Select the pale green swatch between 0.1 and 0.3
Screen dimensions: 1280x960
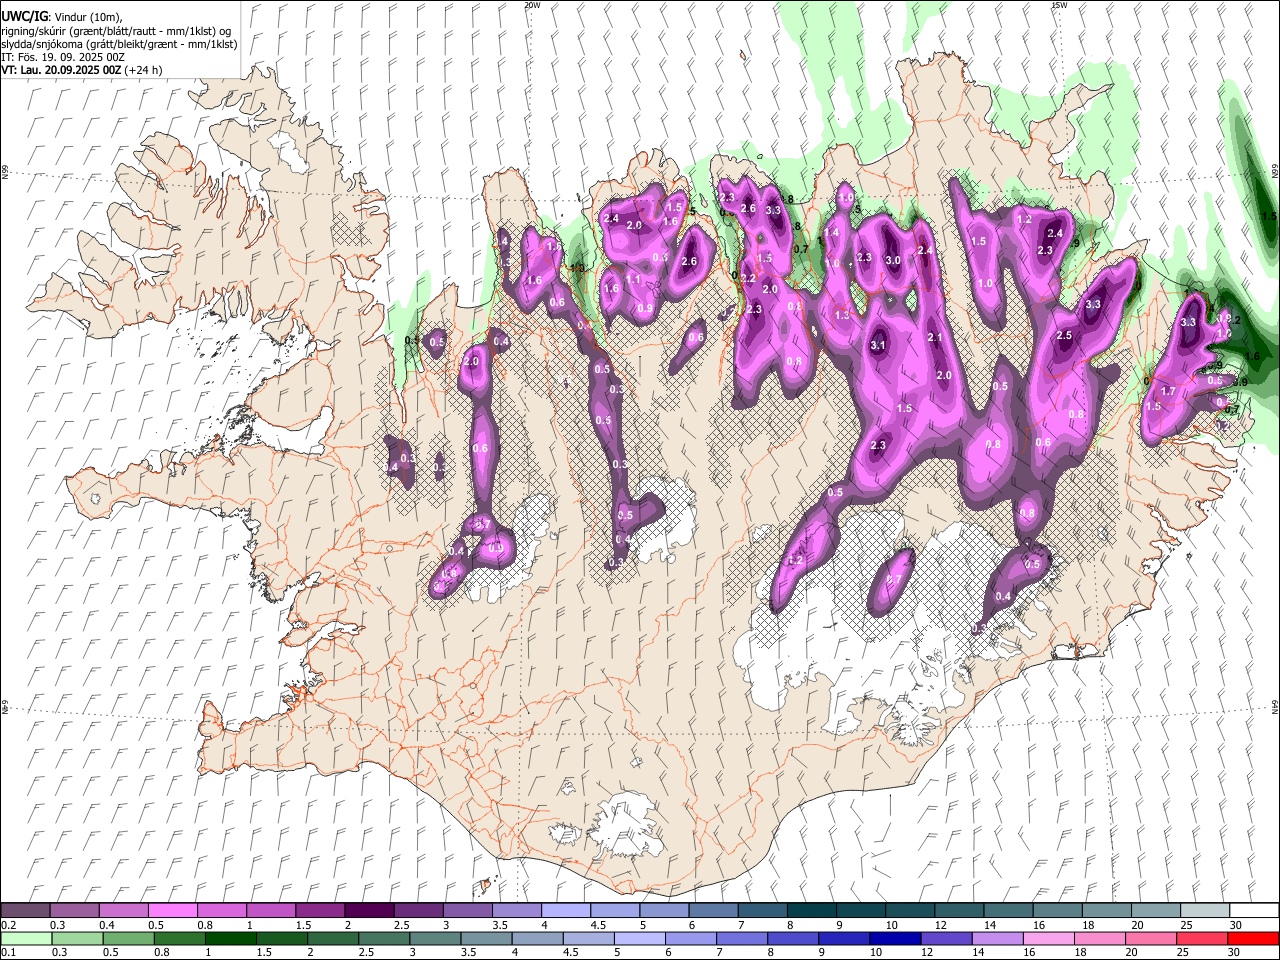coord(25,938)
